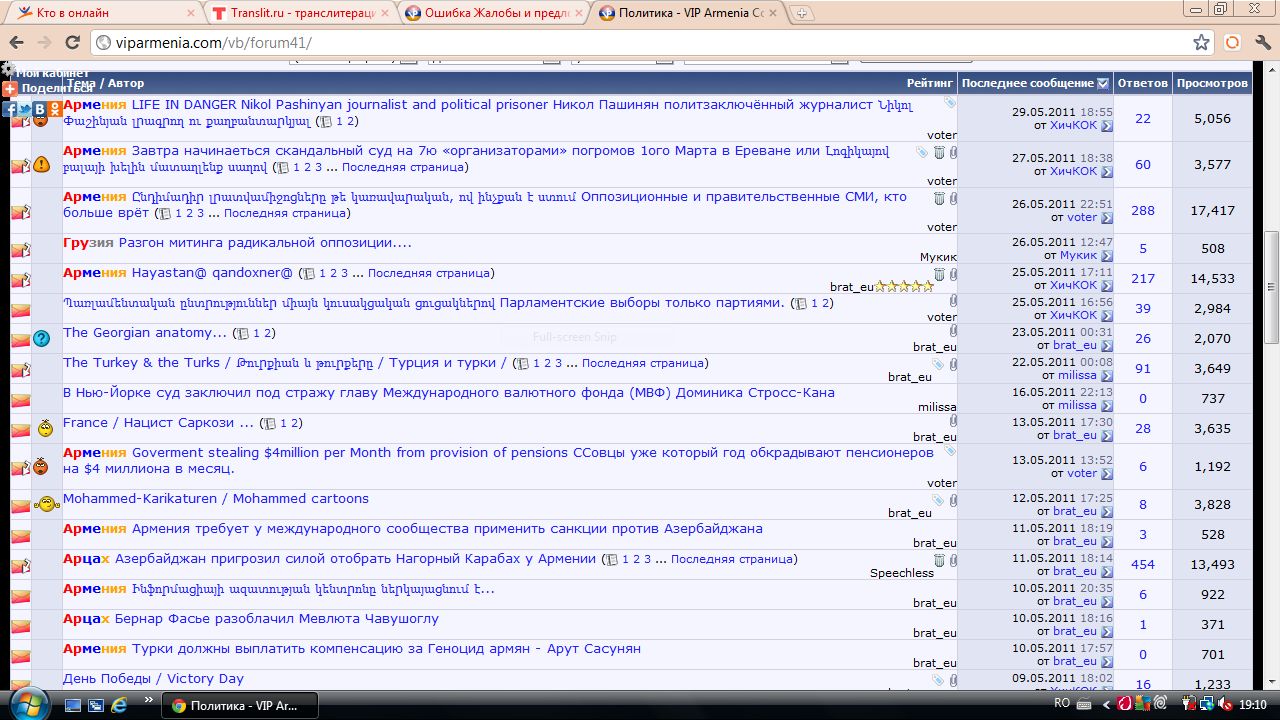The width and height of the screenshot is (1280, 720).
Task: Launch Internet Explorer from the quick launch bar
Action: [119, 705]
